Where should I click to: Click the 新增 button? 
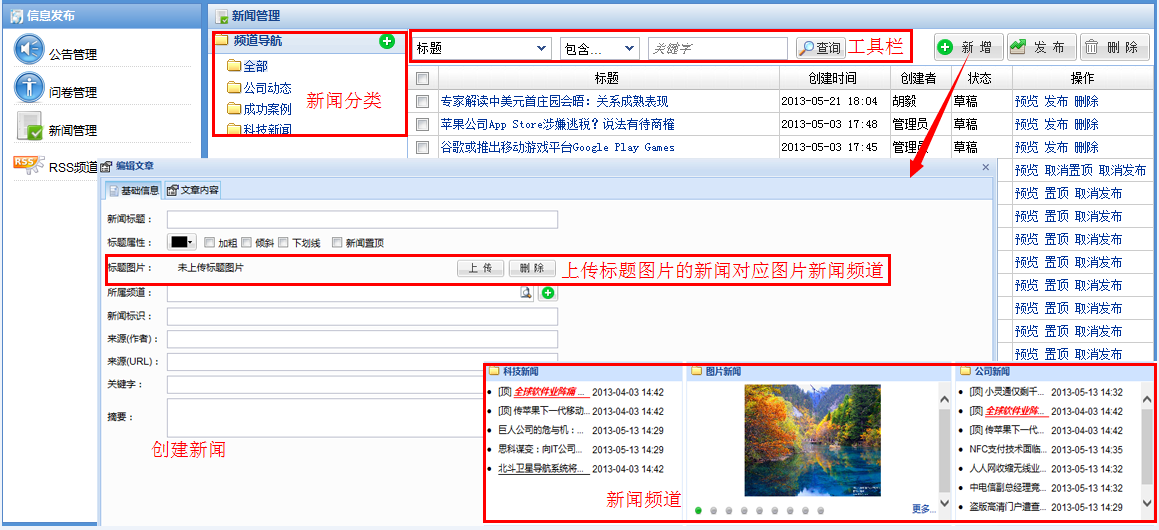(968, 47)
